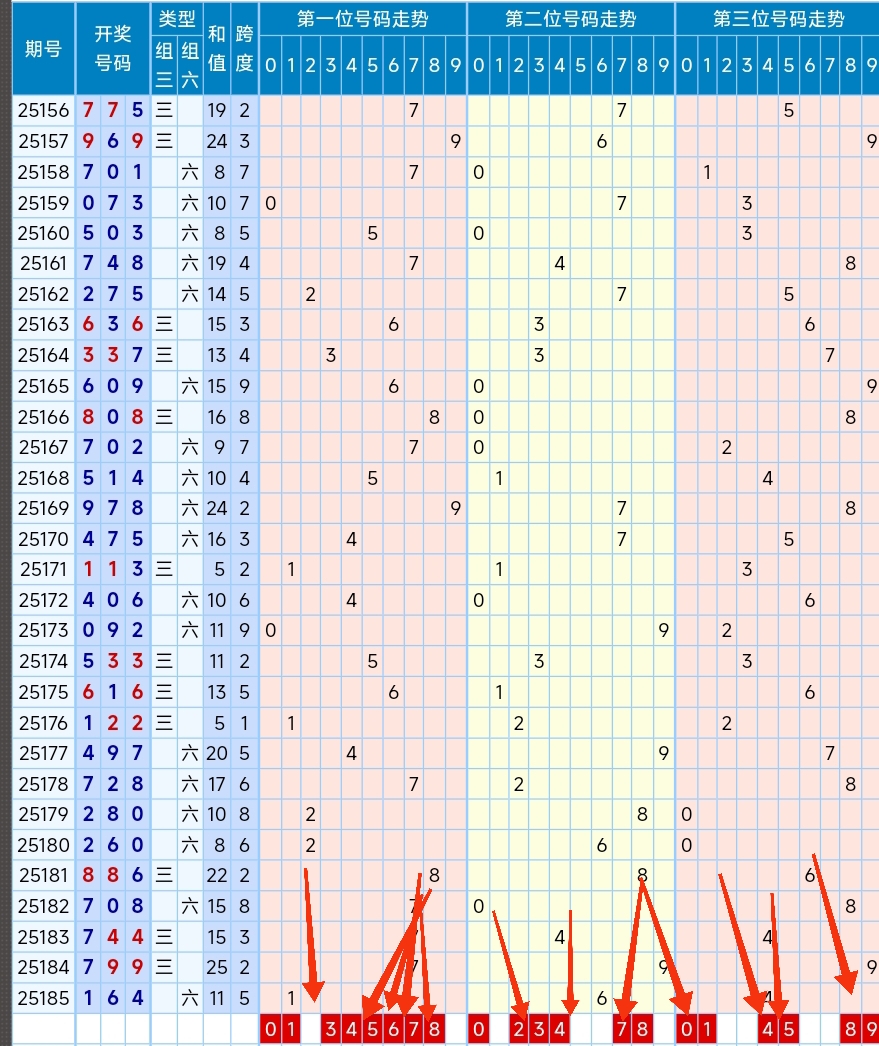
Task: Select issue number 25163
Action: click(43, 324)
